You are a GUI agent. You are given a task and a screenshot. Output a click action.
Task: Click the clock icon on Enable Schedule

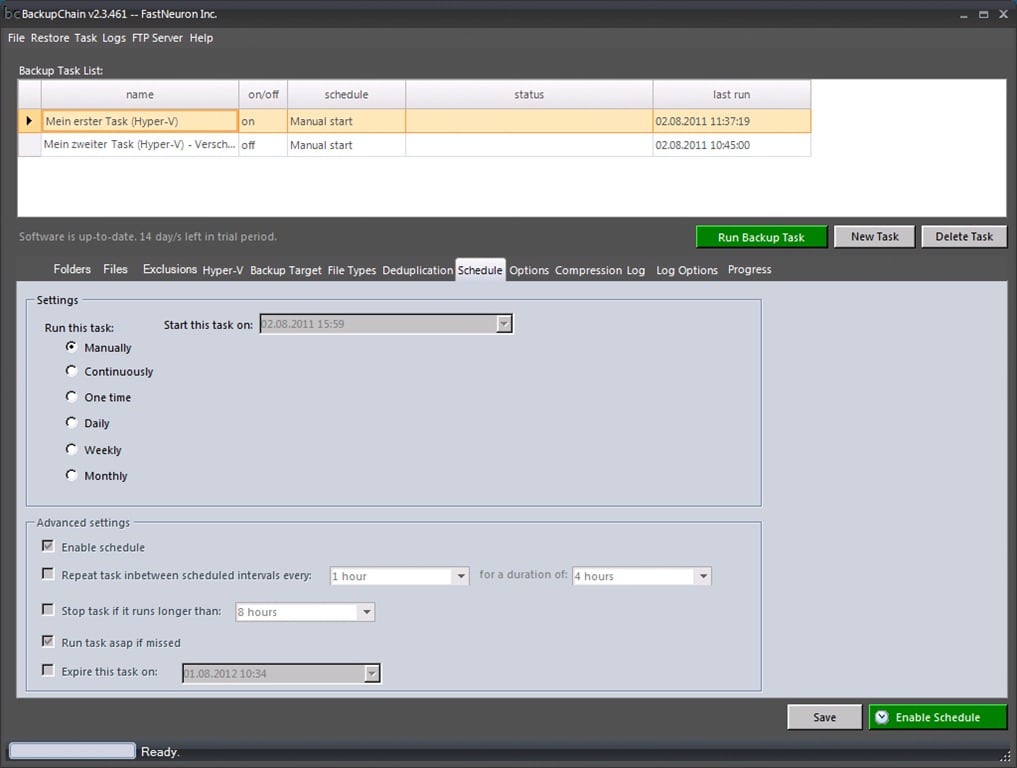[881, 717]
